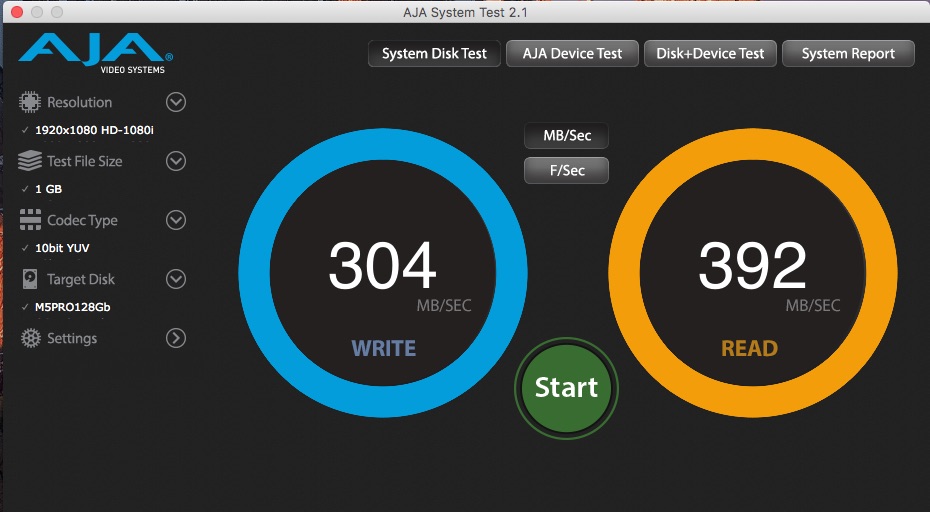Click the Test File Size stack icon
930x512 pixels.
pyautogui.click(x=30, y=161)
